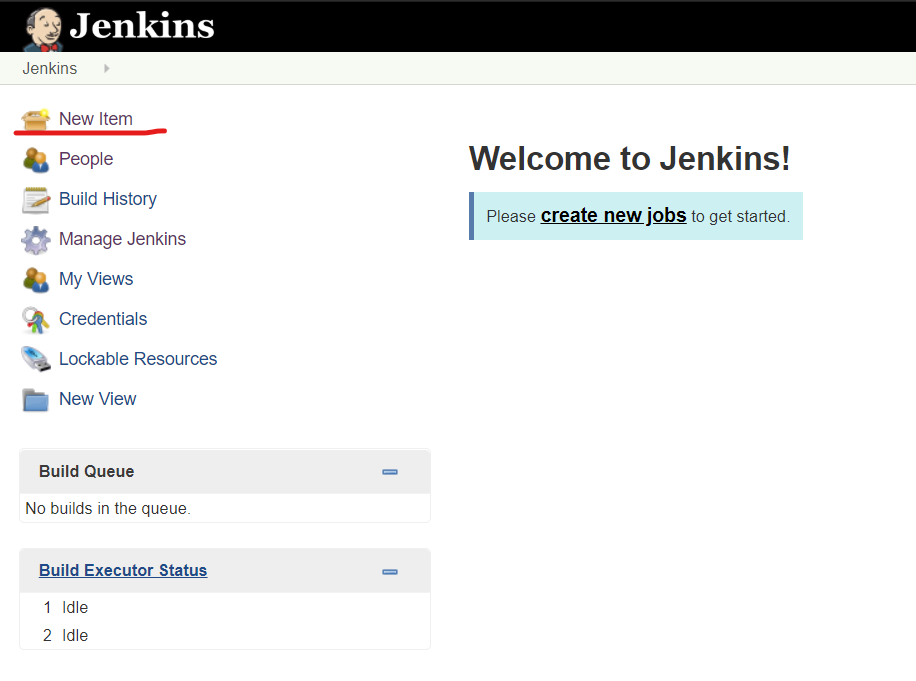Open Lockable Resources page
This screenshot has height=681, width=916.
click(x=138, y=359)
